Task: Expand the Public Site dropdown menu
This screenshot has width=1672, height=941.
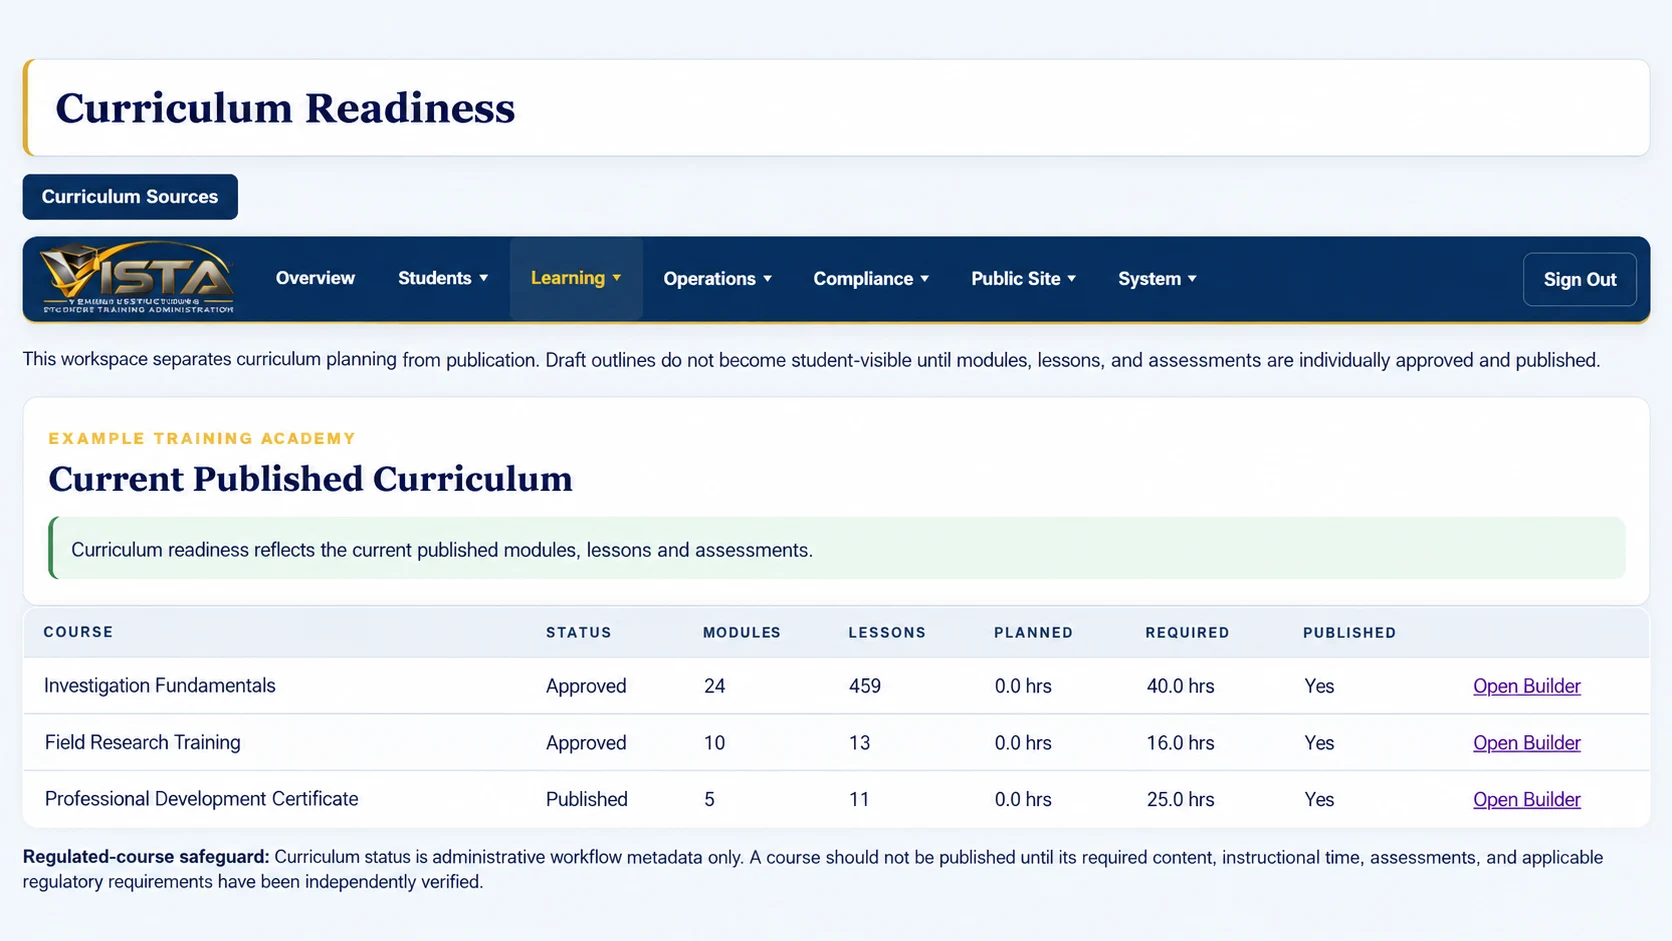Action: tap(1023, 279)
